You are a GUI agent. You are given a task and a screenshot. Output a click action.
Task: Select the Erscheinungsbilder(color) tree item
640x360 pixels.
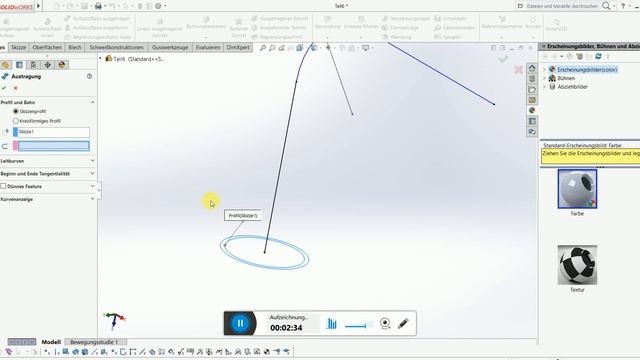(x=587, y=70)
